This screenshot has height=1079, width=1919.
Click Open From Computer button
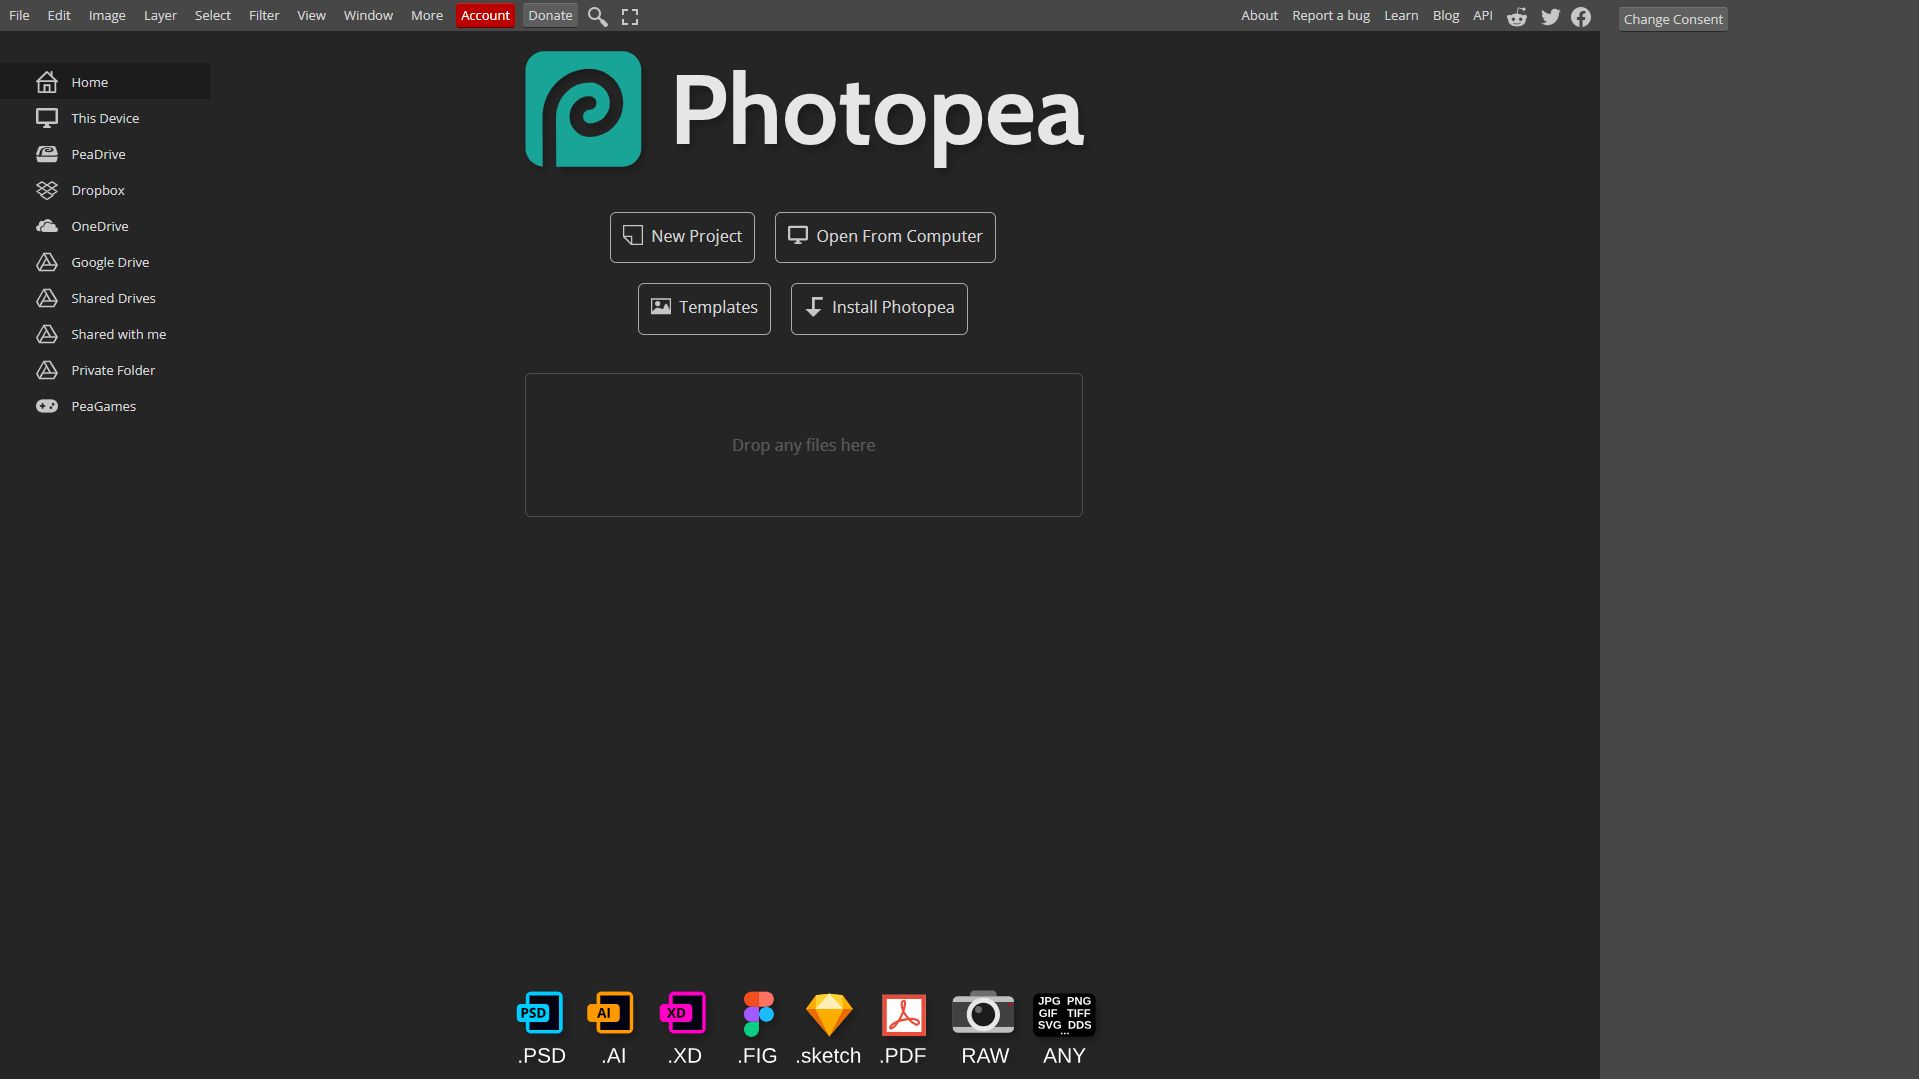coord(885,237)
